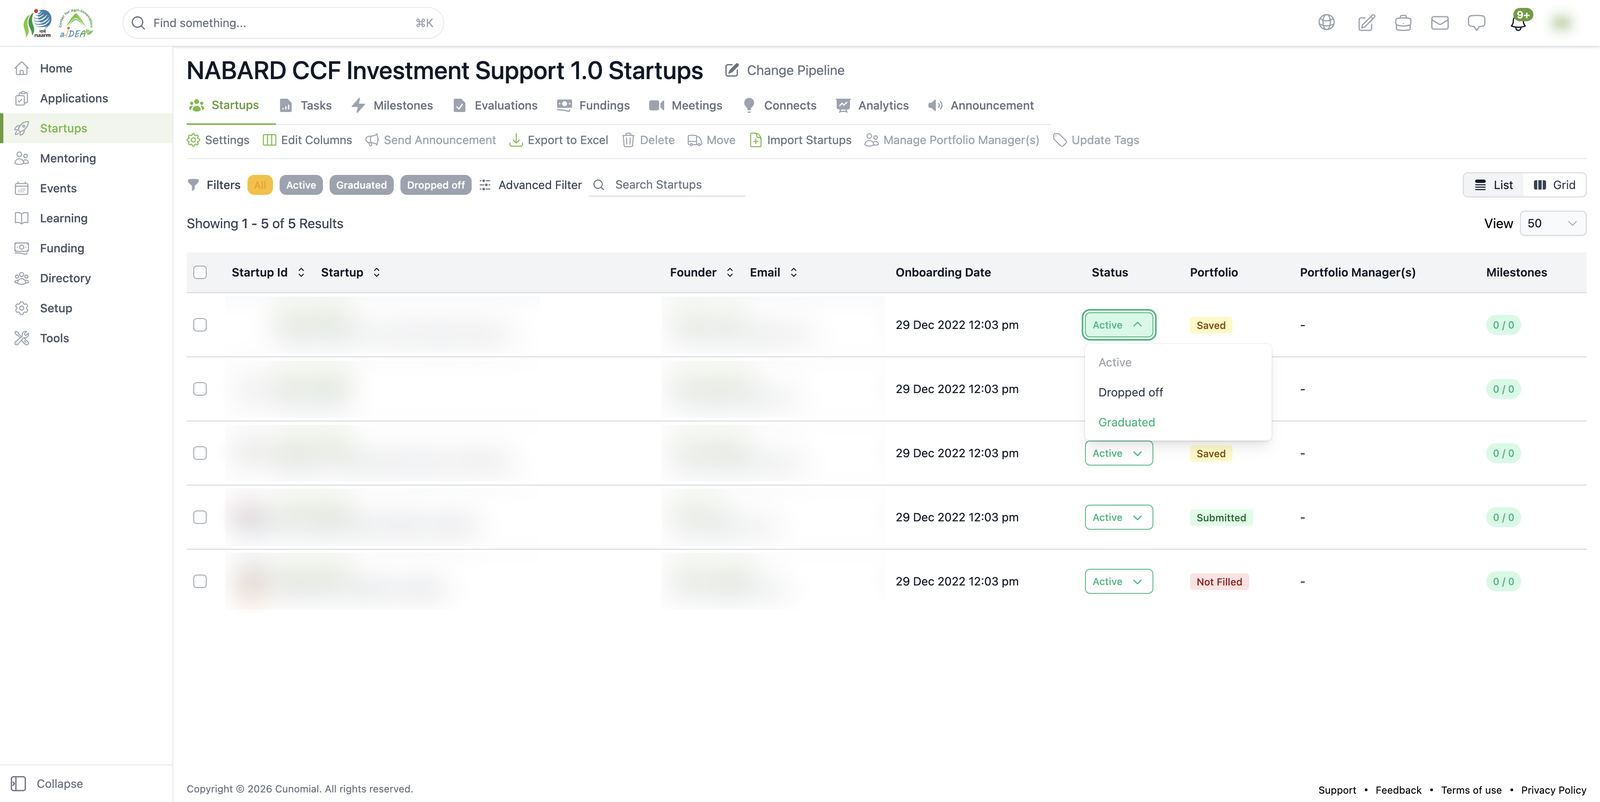Toggle the Active status filter
This screenshot has width=1600, height=802.
[x=301, y=185]
